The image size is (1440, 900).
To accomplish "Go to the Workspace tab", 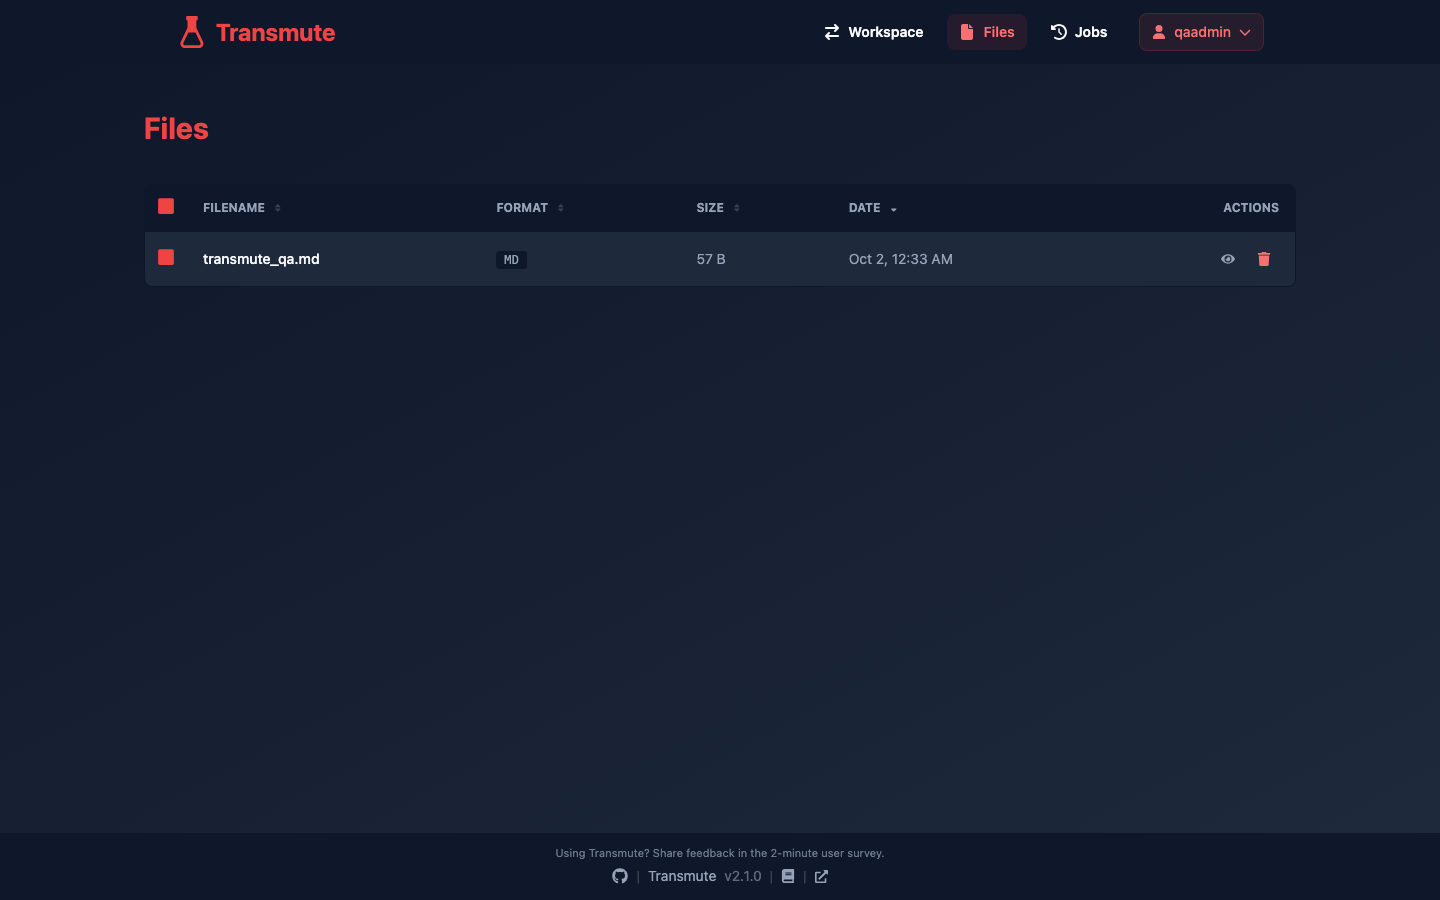I will 873,32.
